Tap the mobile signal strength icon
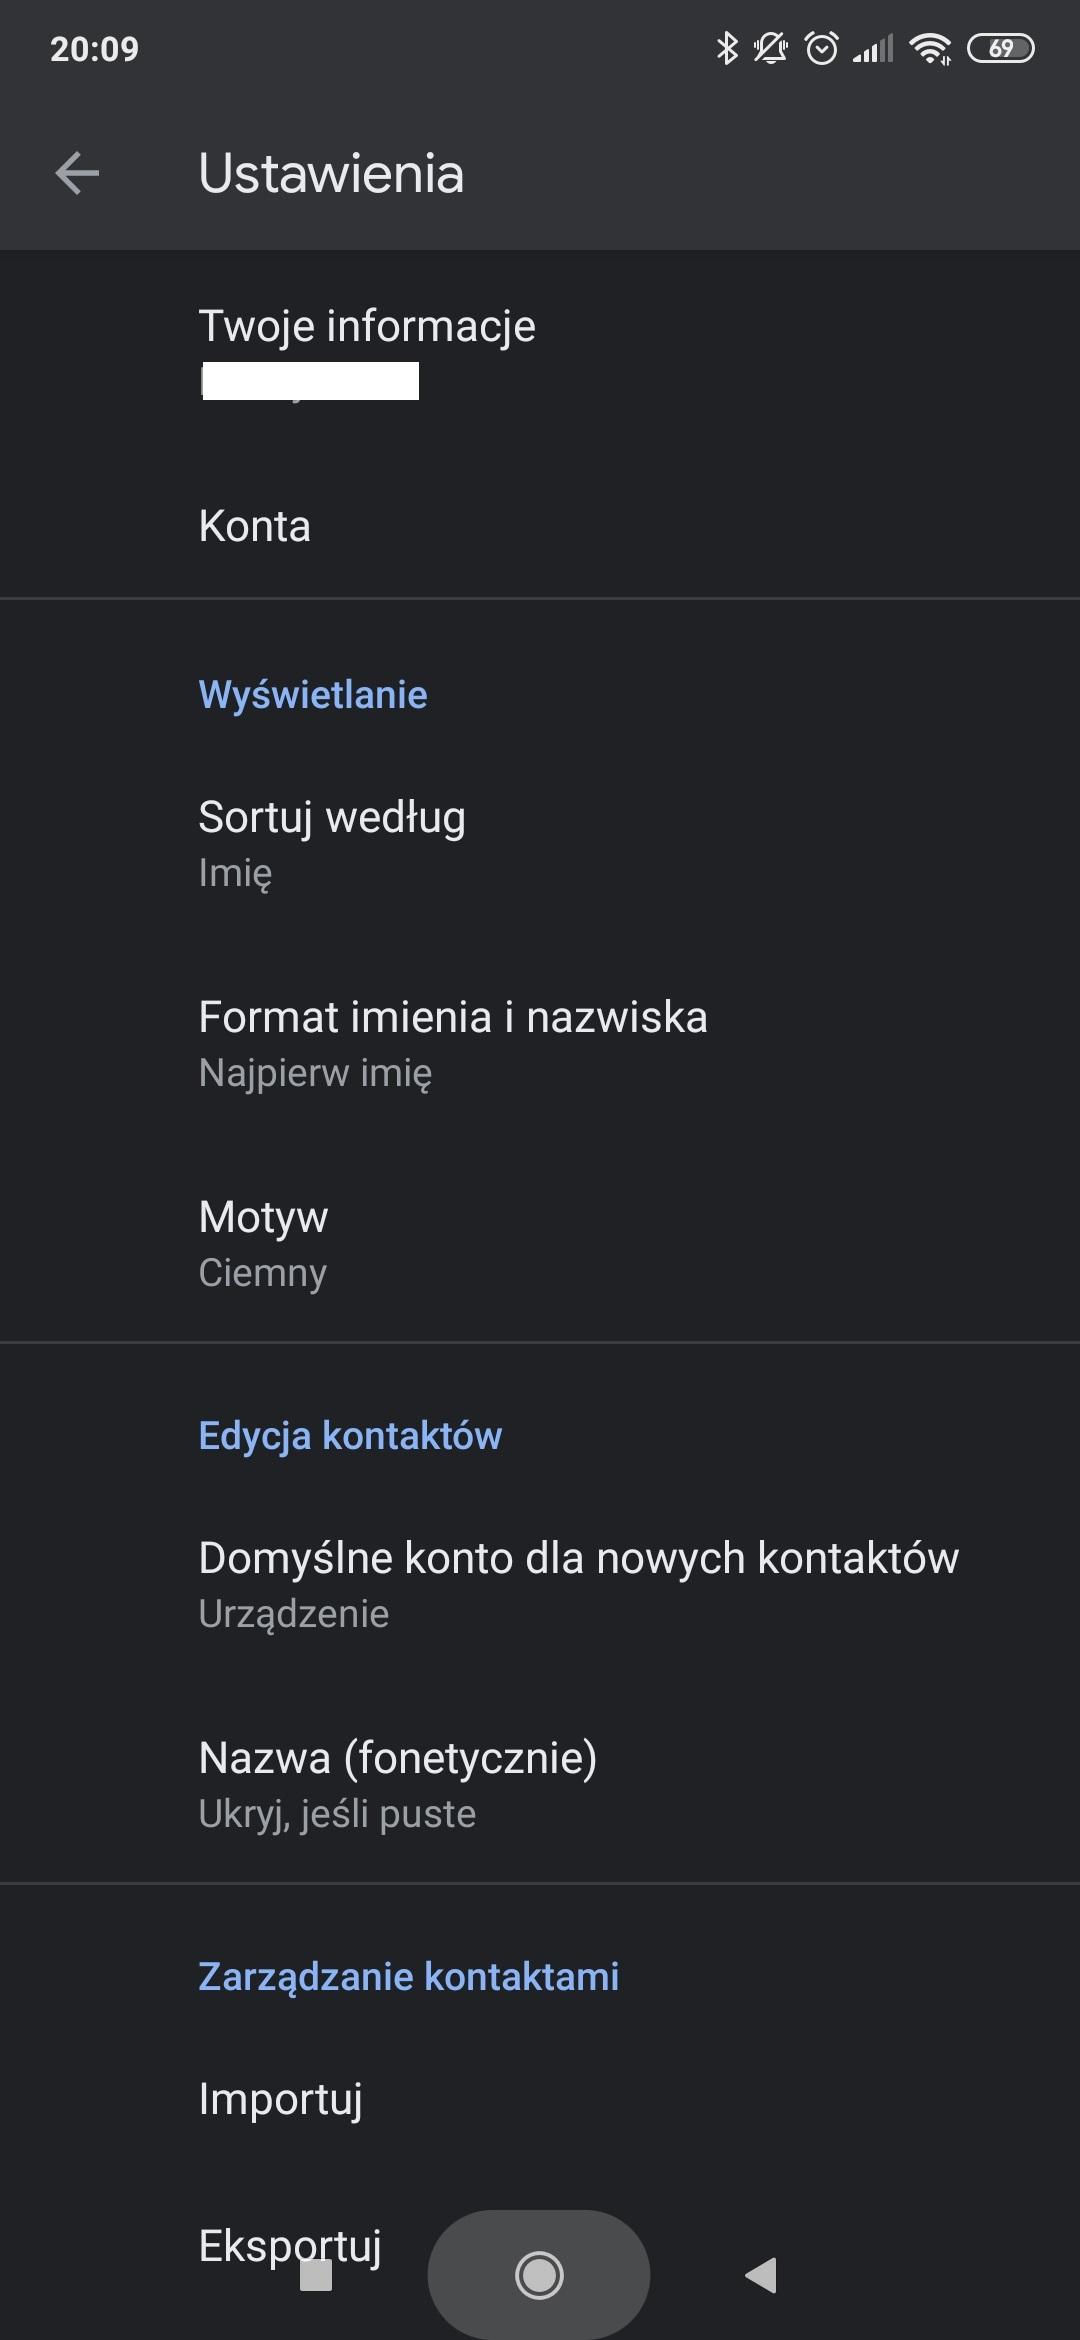The width and height of the screenshot is (1080, 2340). (x=873, y=48)
